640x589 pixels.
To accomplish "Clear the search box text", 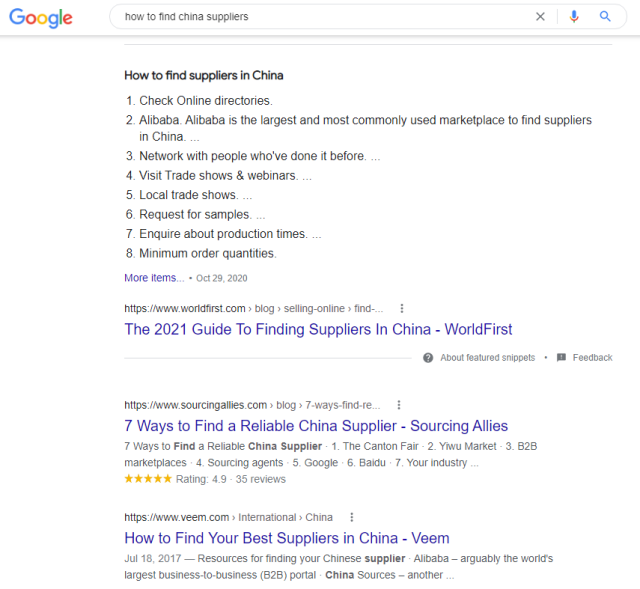I will pos(541,17).
